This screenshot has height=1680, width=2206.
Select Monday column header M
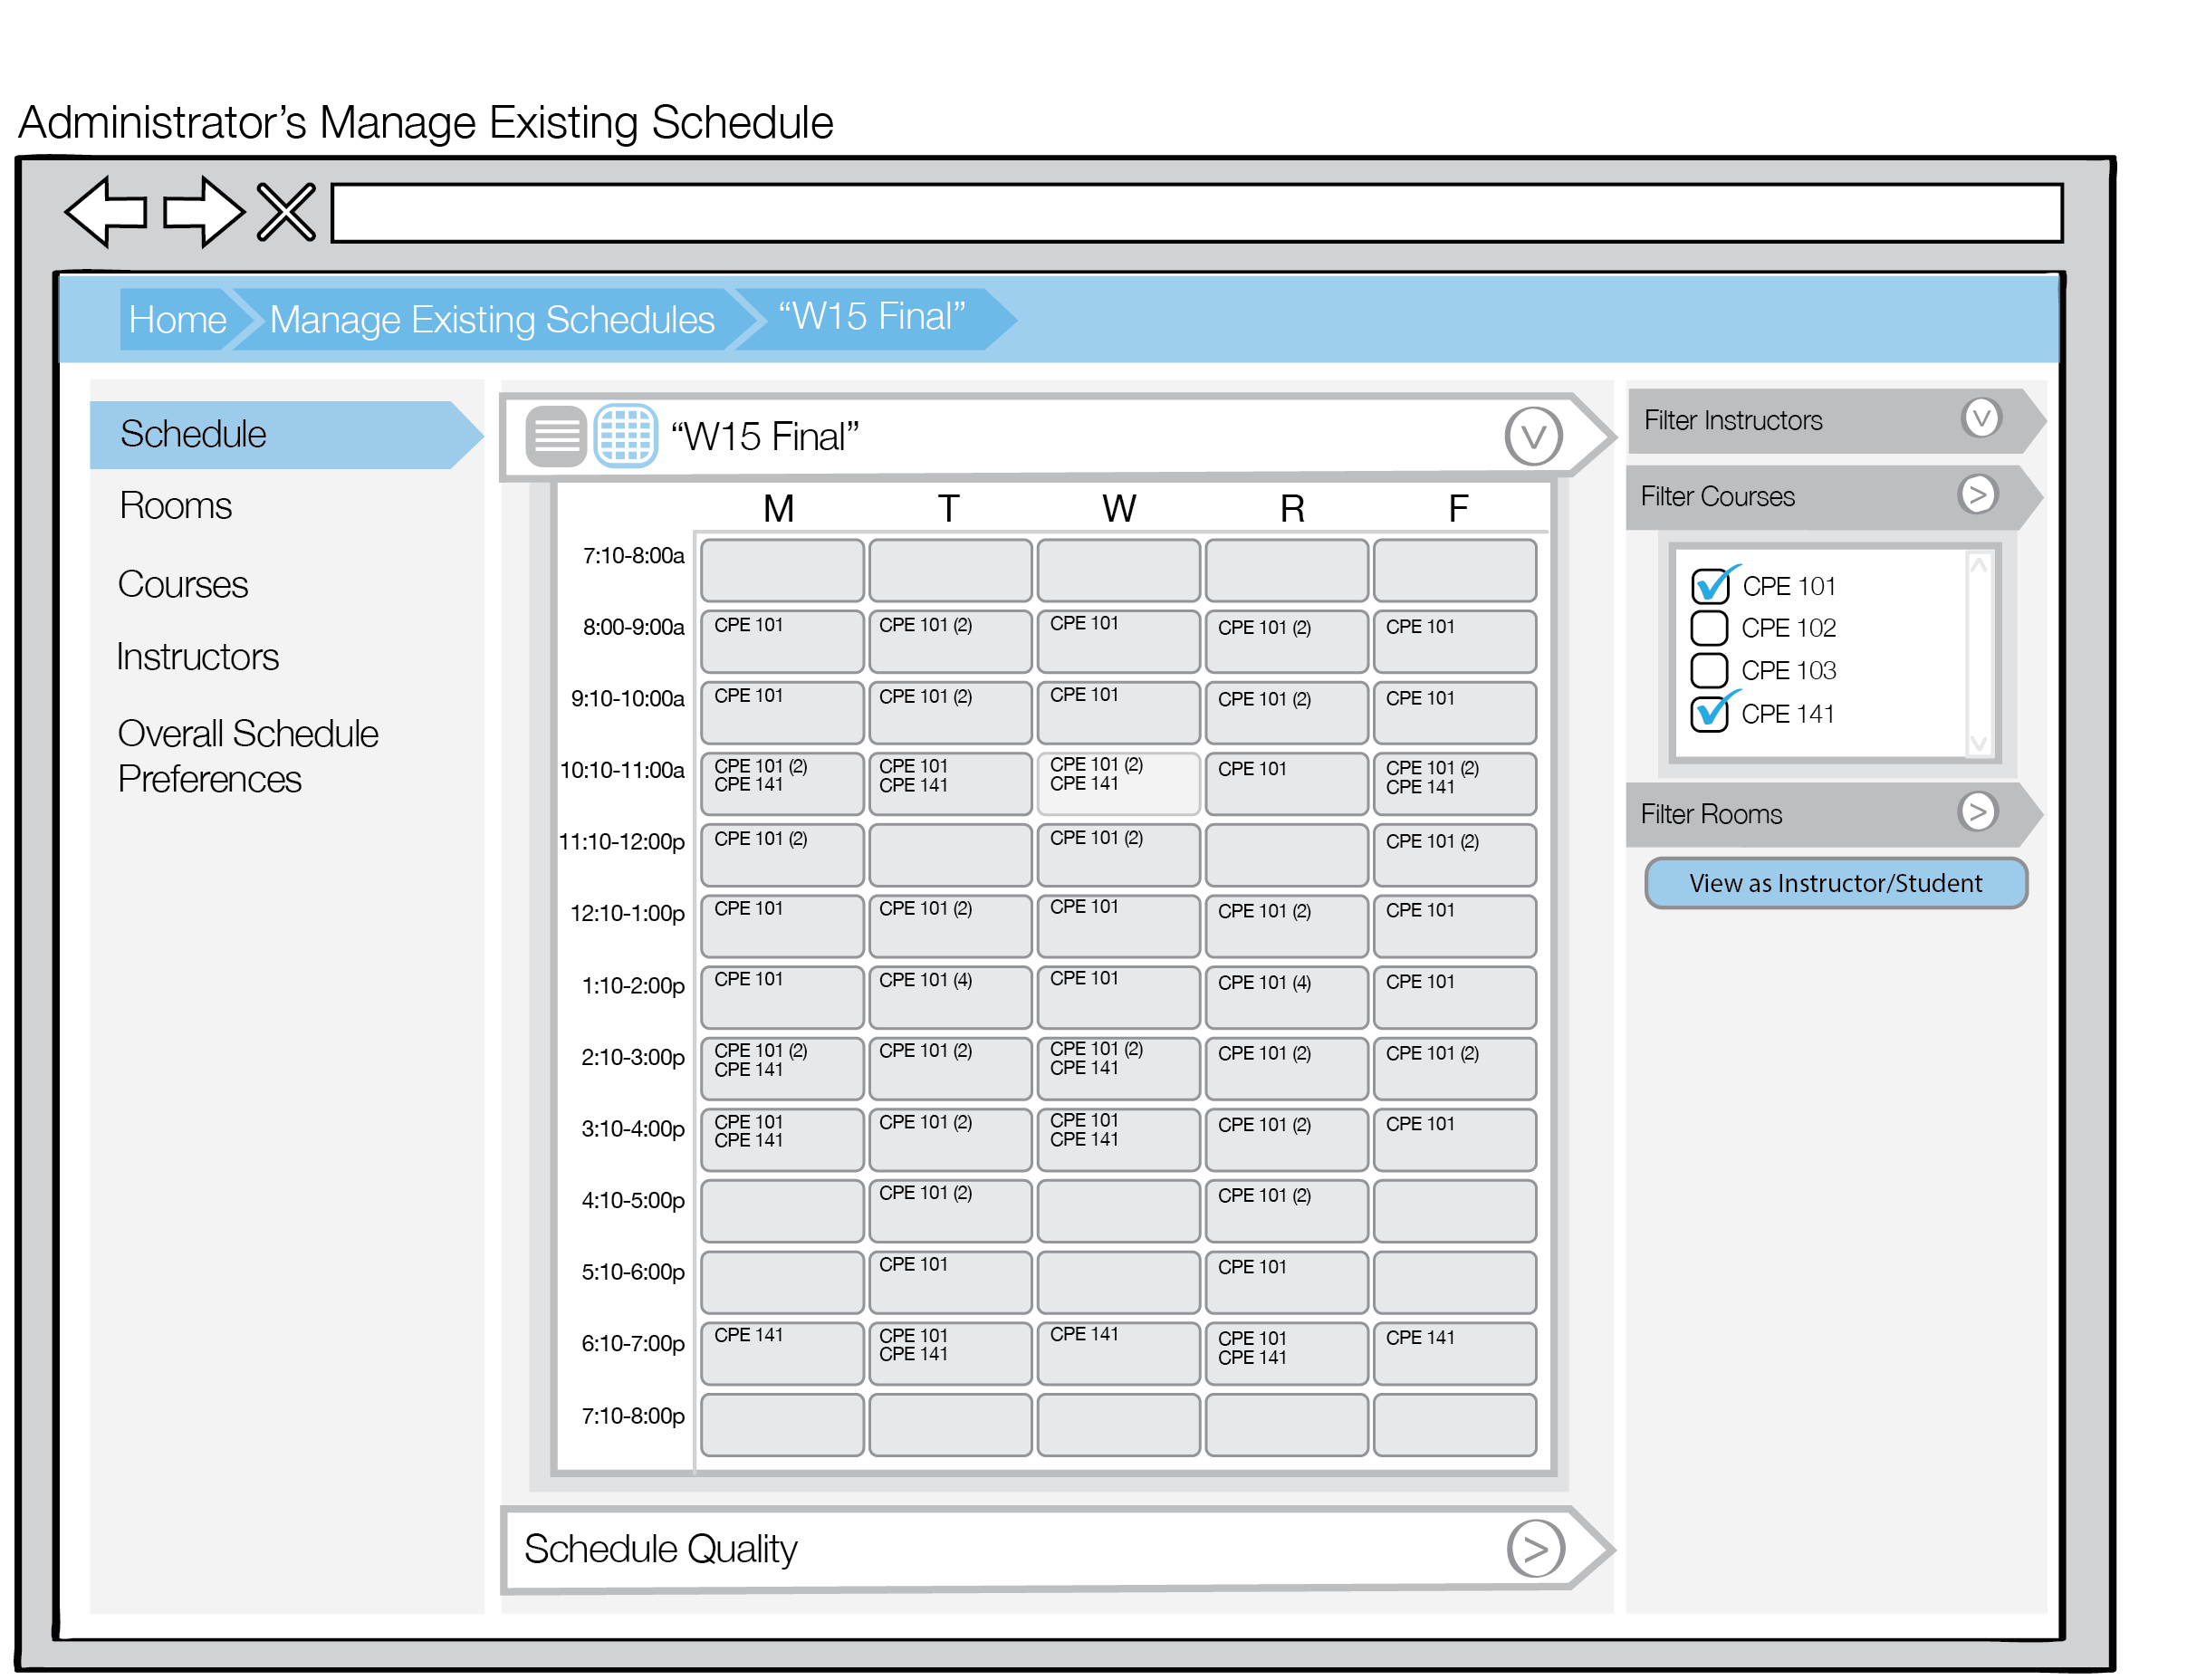point(779,509)
